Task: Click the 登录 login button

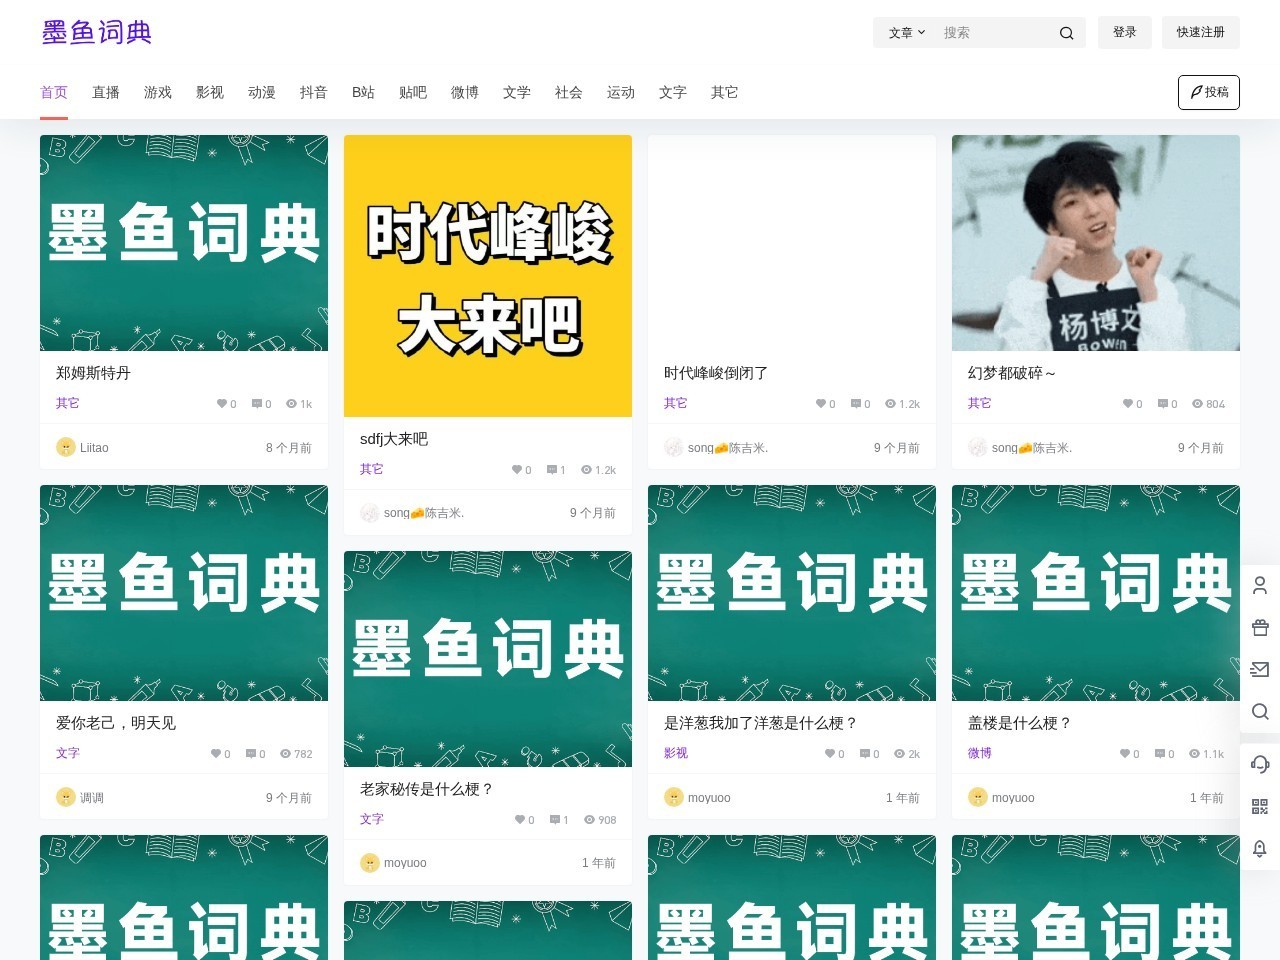Action: coord(1125,32)
